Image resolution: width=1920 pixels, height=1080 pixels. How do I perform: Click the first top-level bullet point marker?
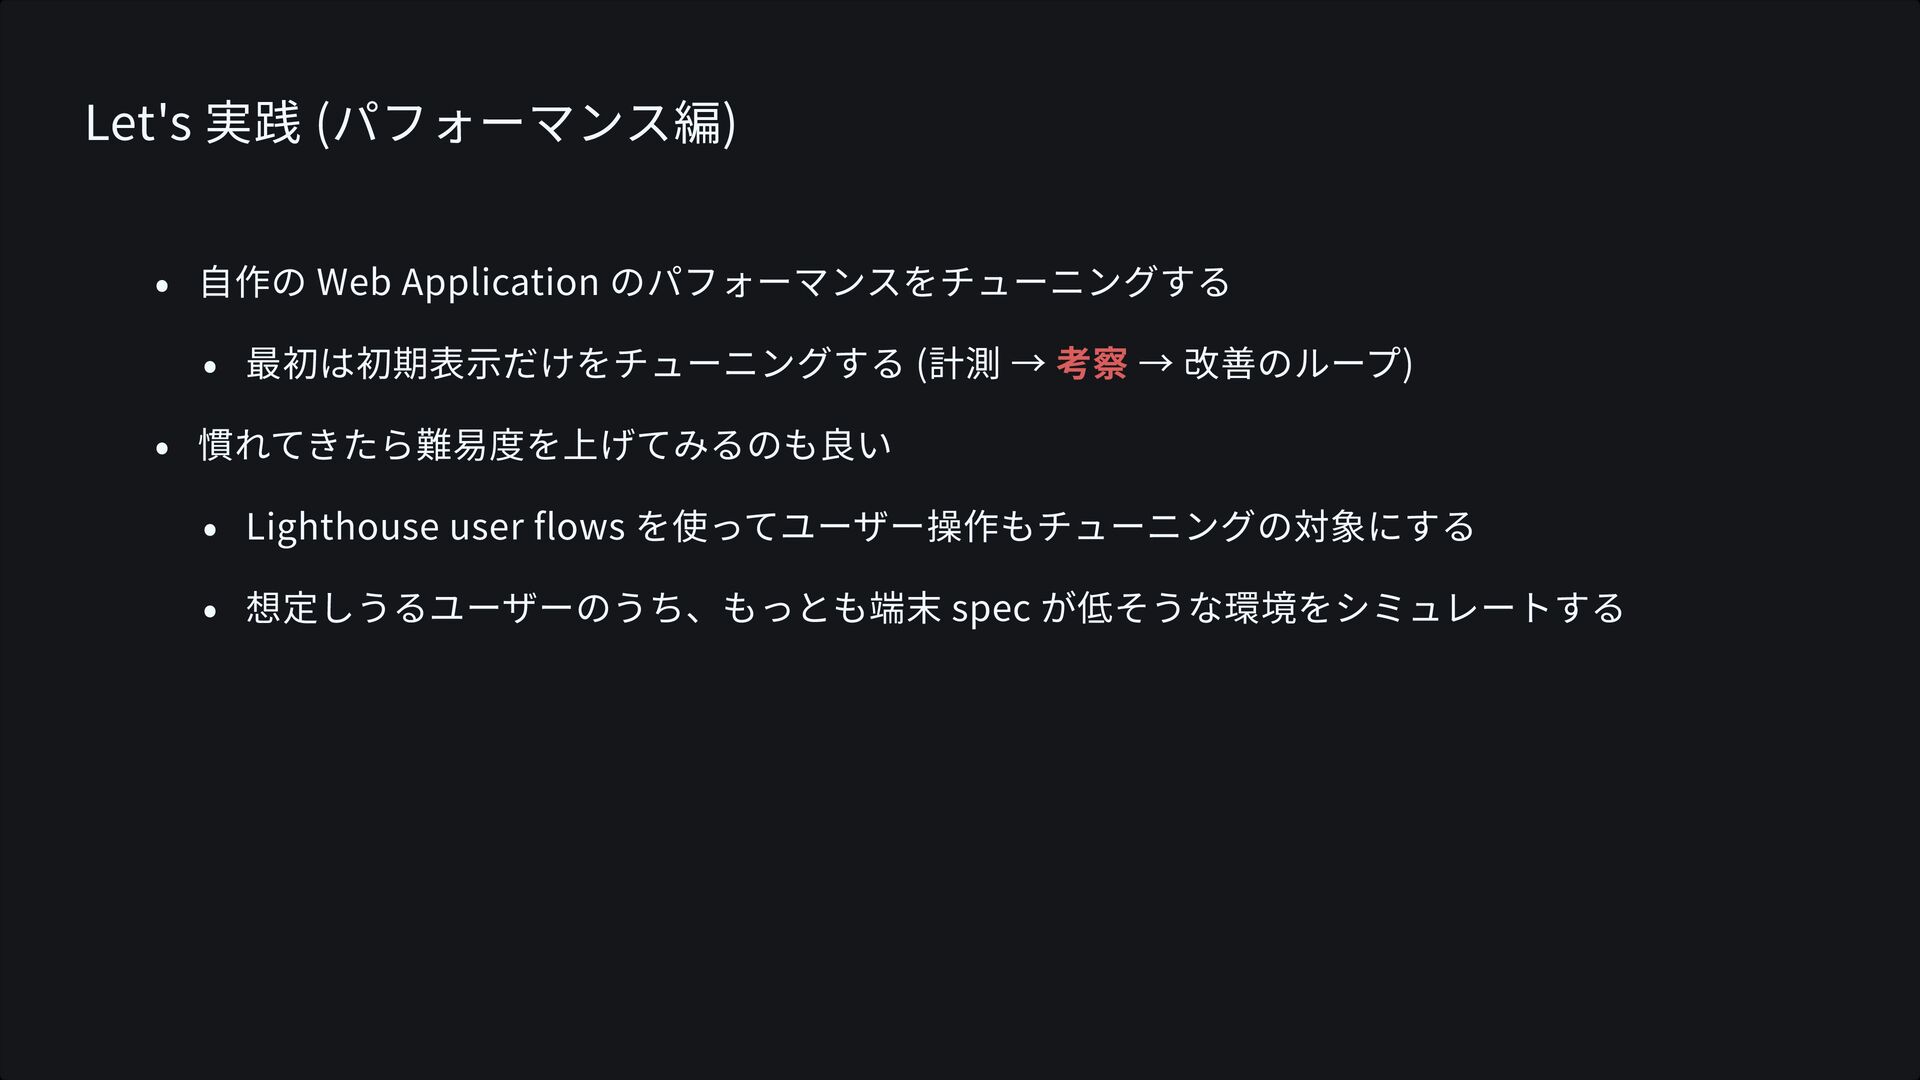[161, 286]
